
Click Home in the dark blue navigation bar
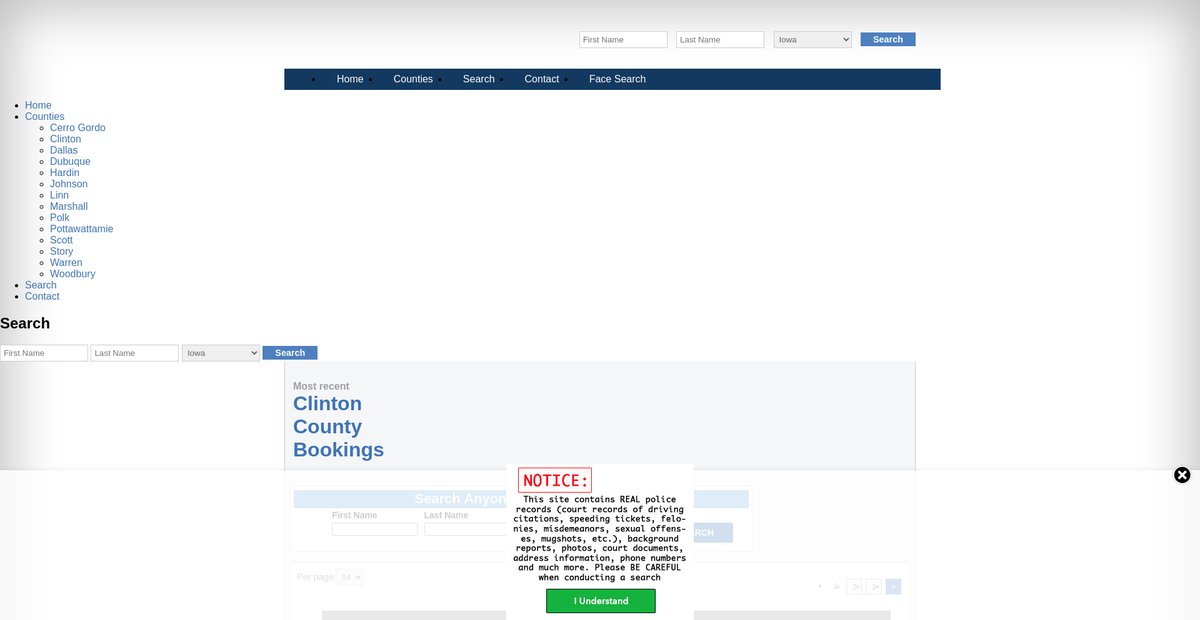(350, 79)
